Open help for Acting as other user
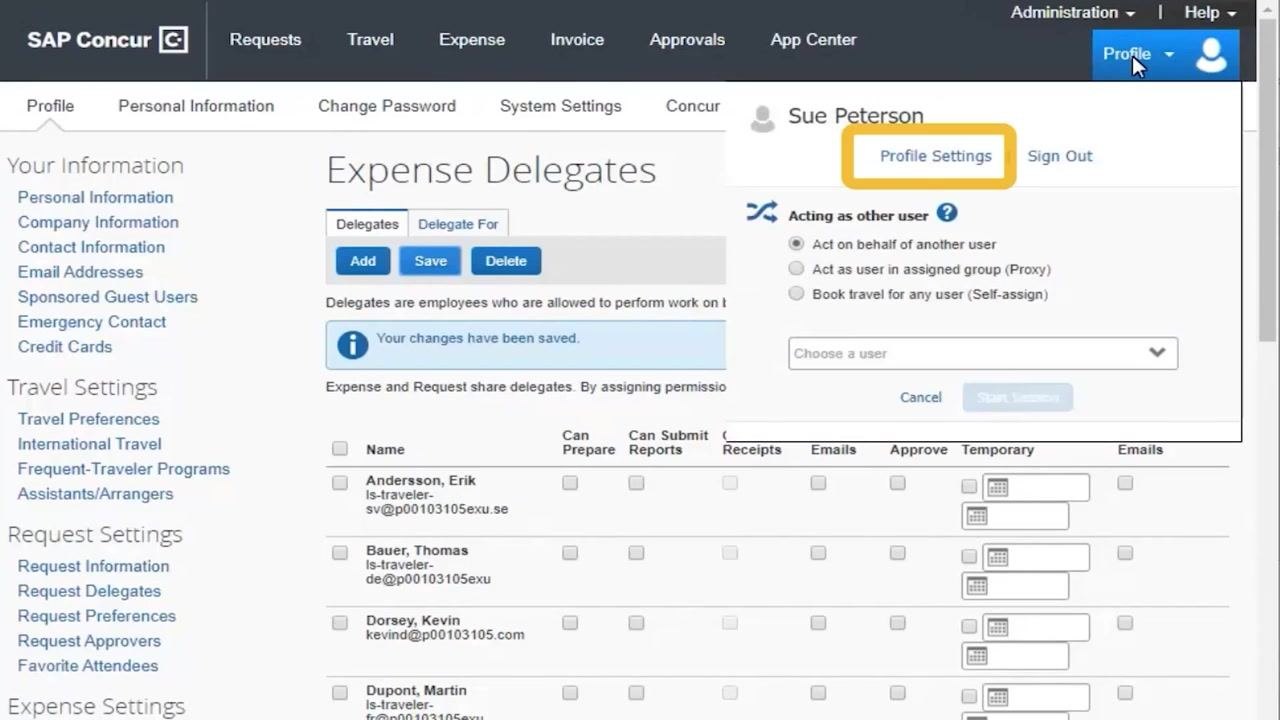Screen dimensions: 1280x720 click(x=947, y=213)
